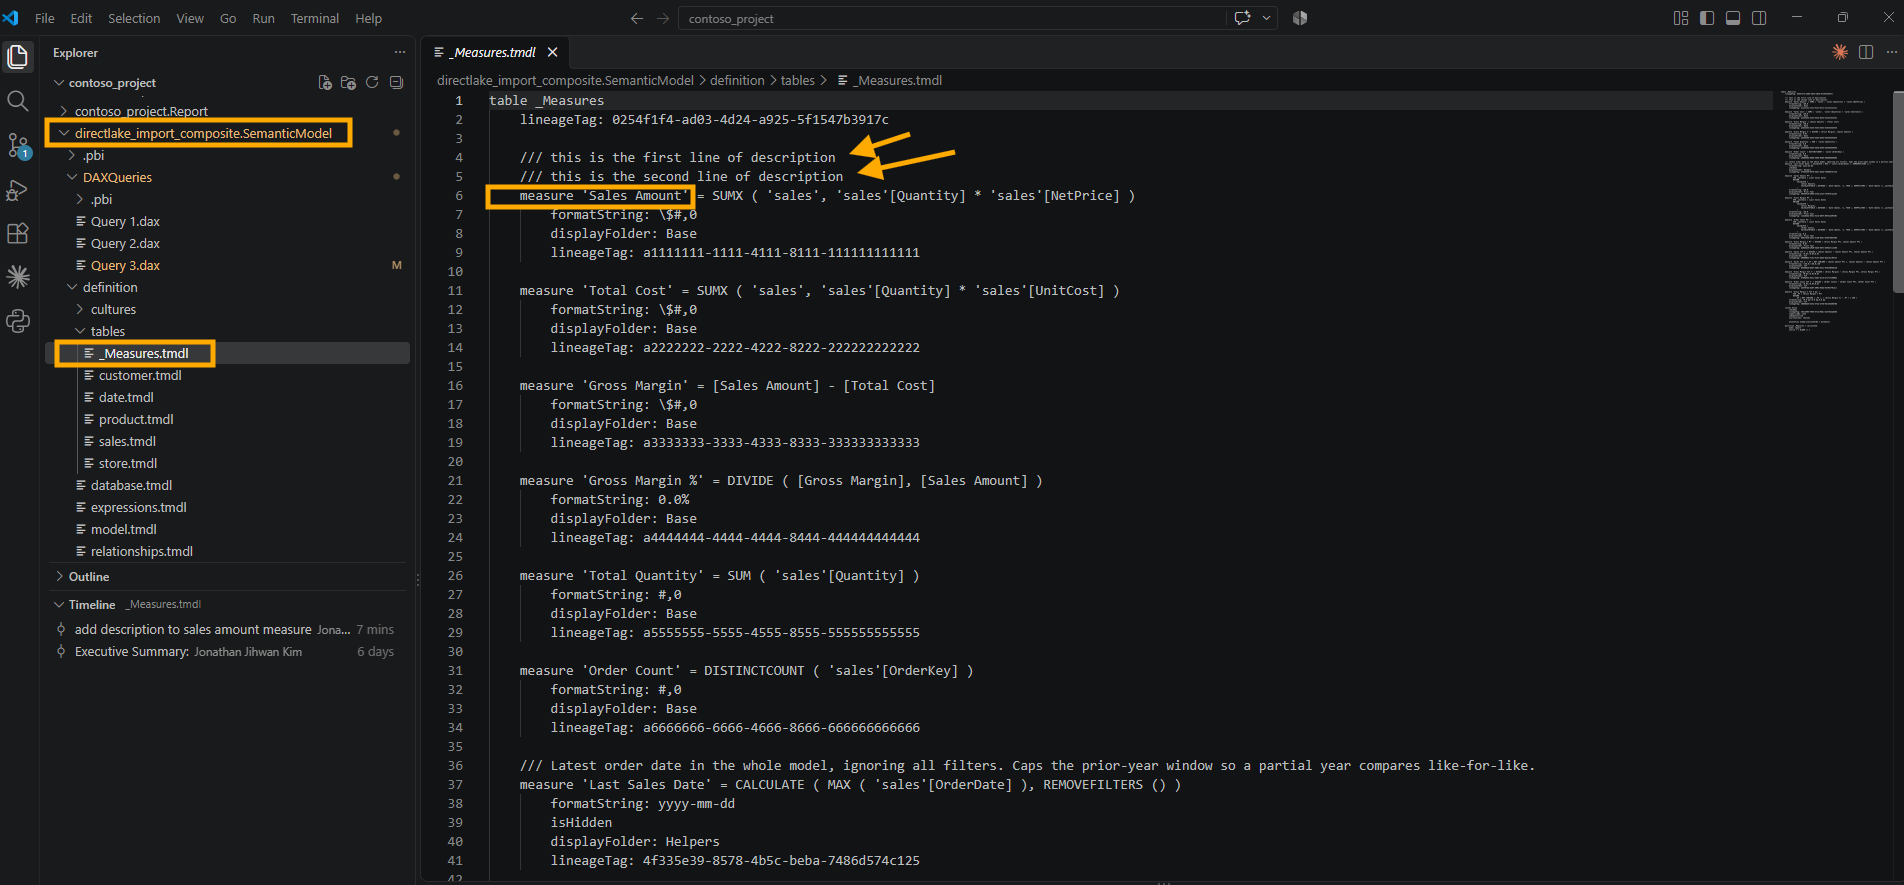This screenshot has height=885, width=1904.
Task: Open the Extensions view
Action: 18,233
